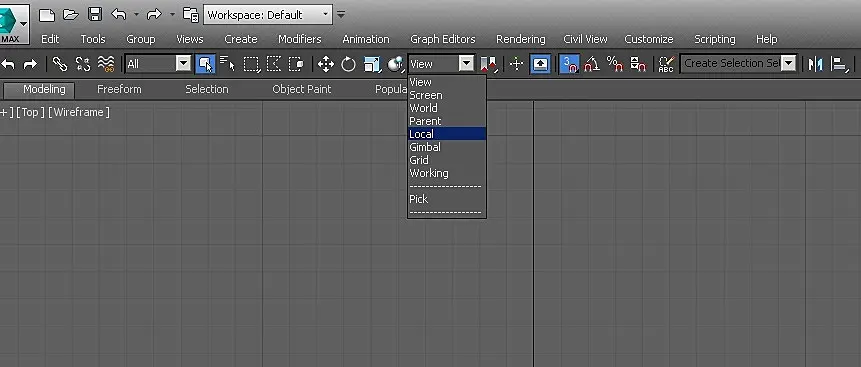Open the Workspace: Default dropdown
The width and height of the screenshot is (861, 367).
(268, 15)
